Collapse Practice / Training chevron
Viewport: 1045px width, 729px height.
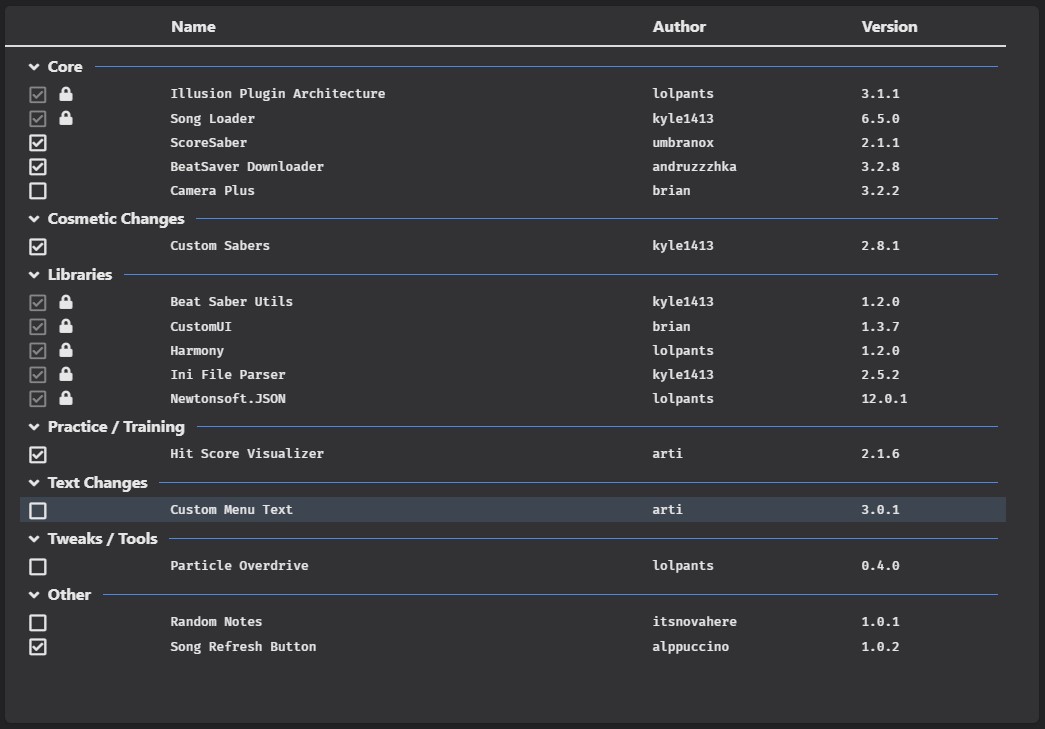tap(34, 426)
